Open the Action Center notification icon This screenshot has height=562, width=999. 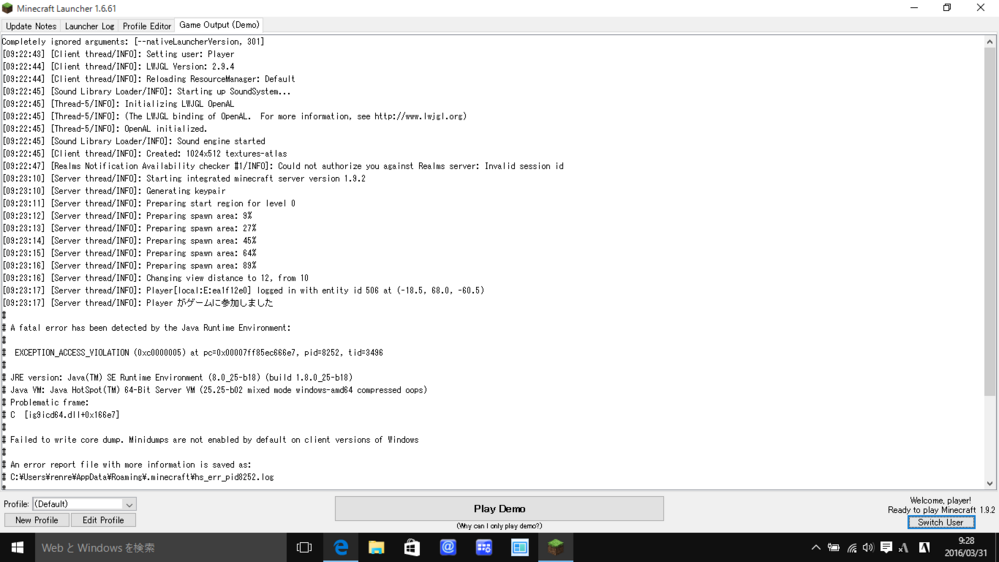coord(886,547)
